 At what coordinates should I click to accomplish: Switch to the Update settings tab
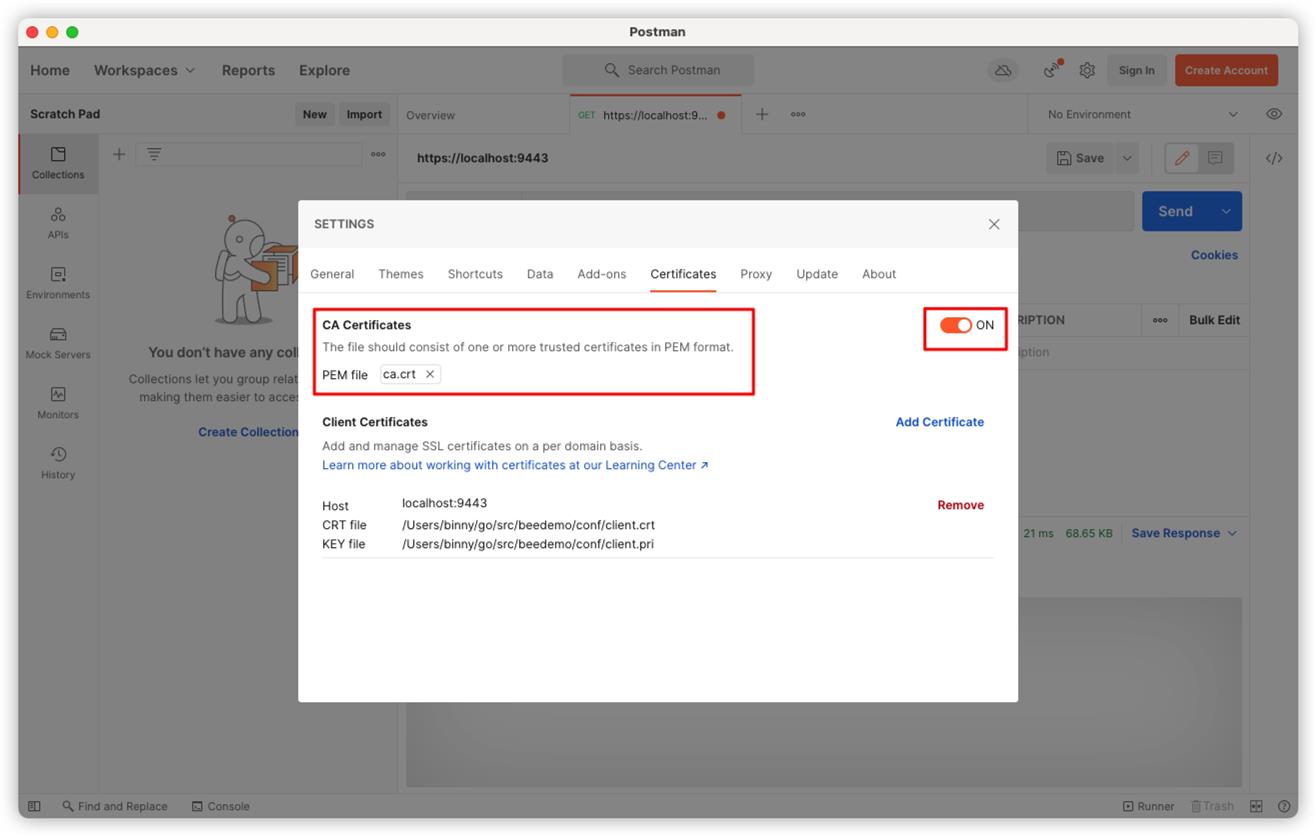tap(817, 274)
